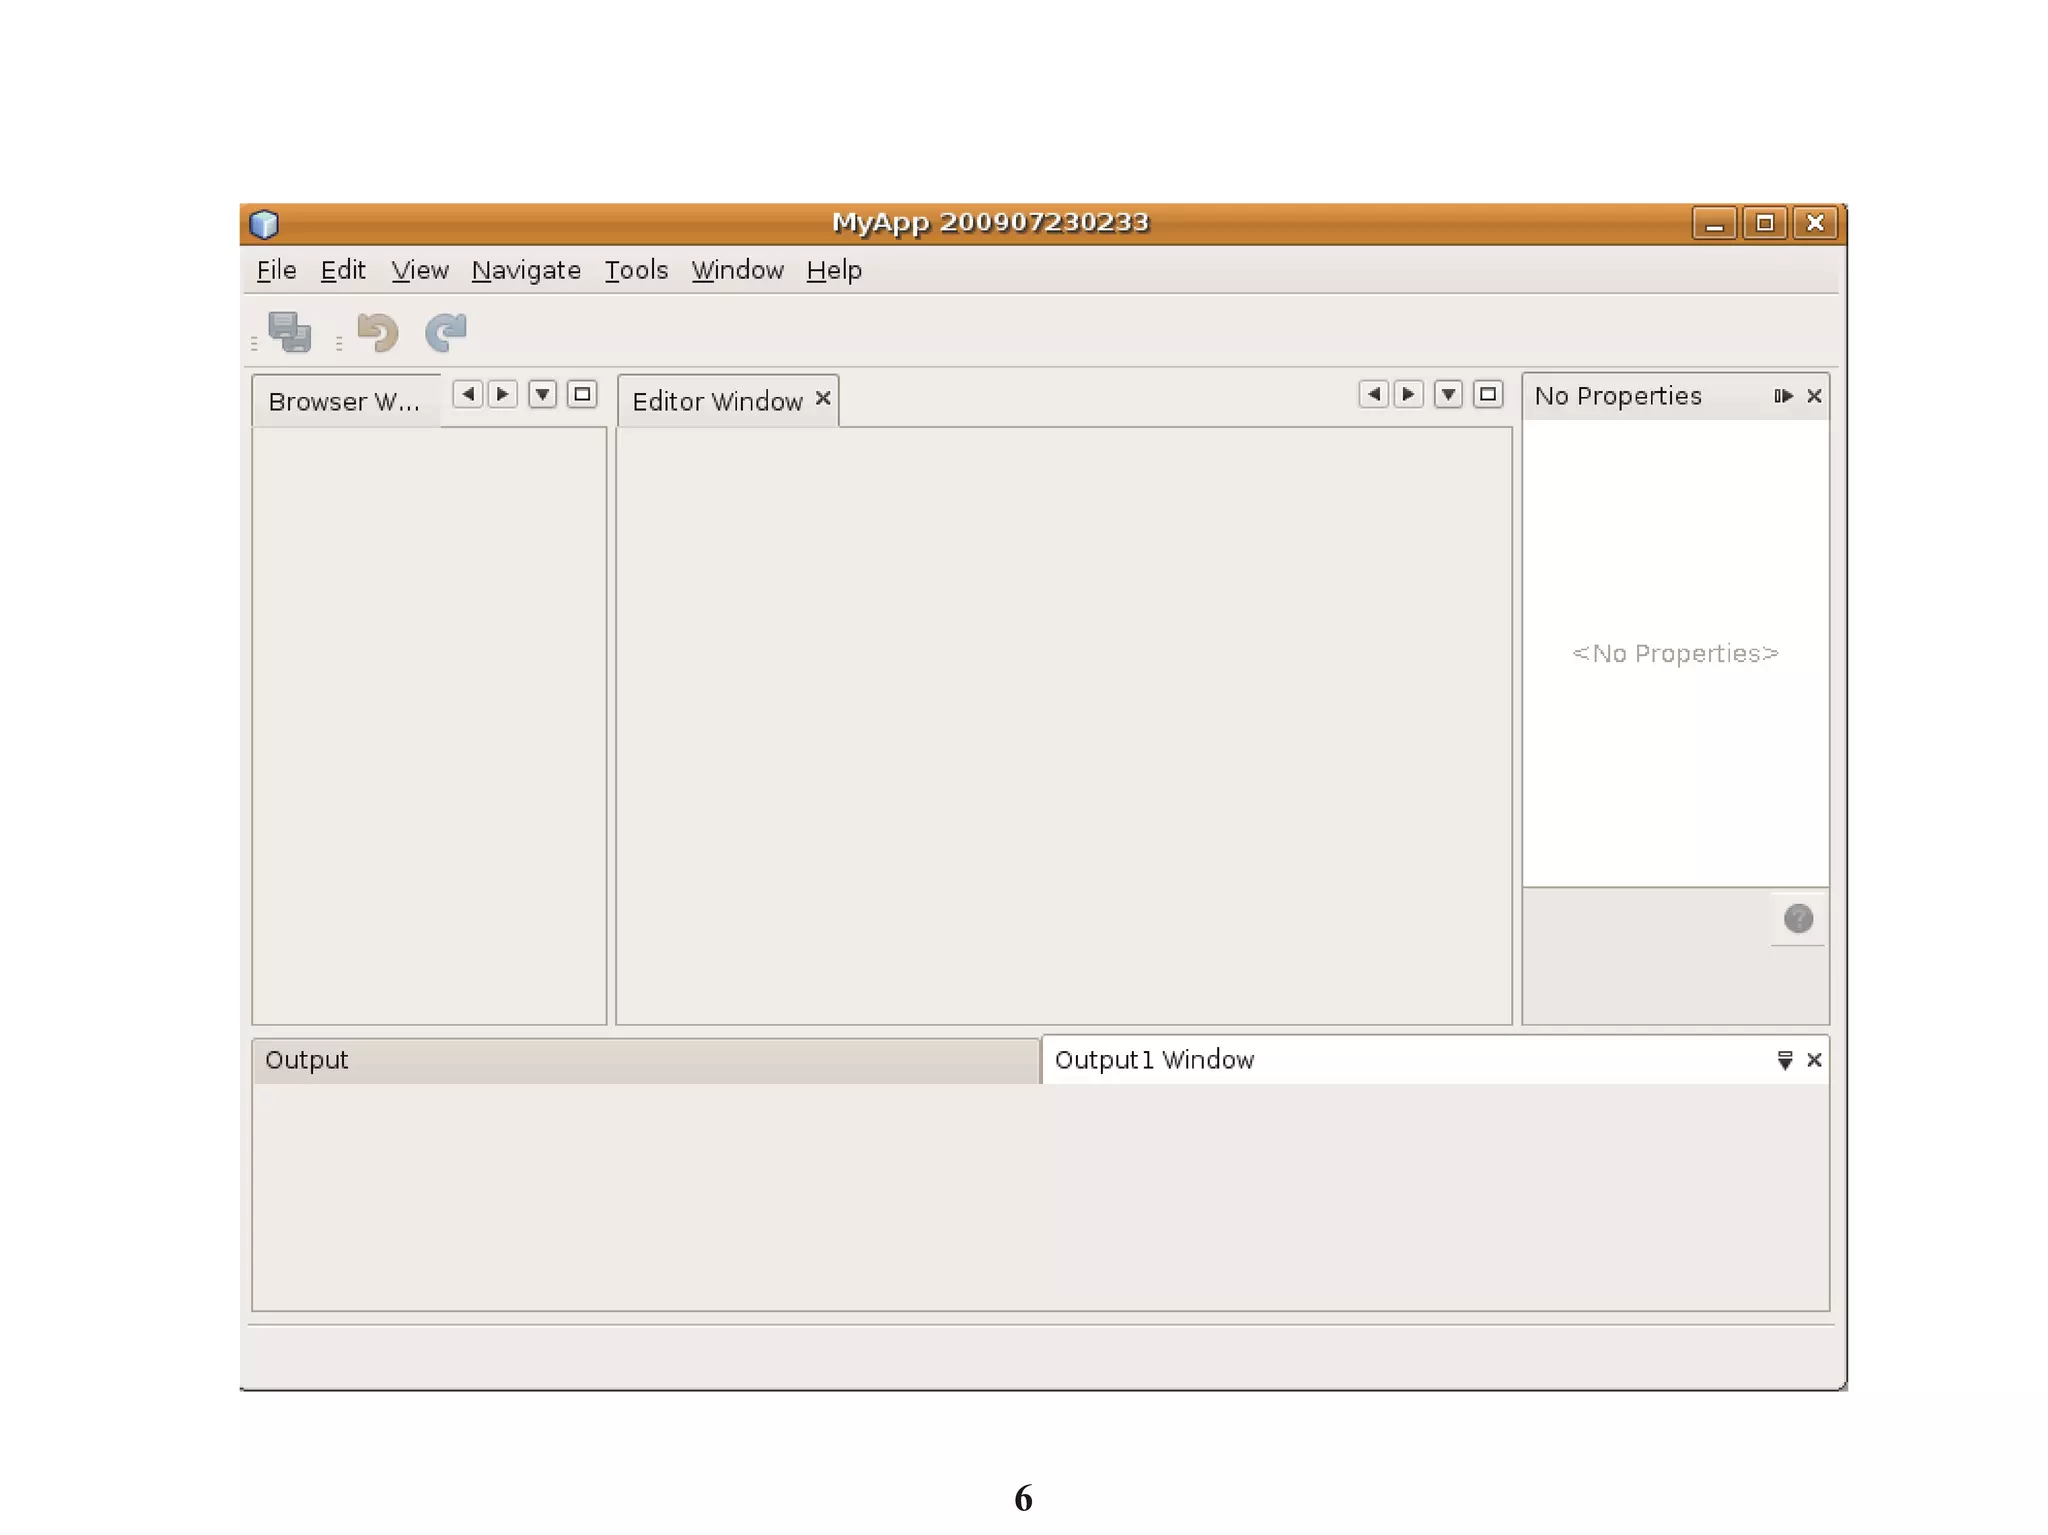Open the File menu
The height and width of the screenshot is (1535, 2048).
tap(276, 270)
